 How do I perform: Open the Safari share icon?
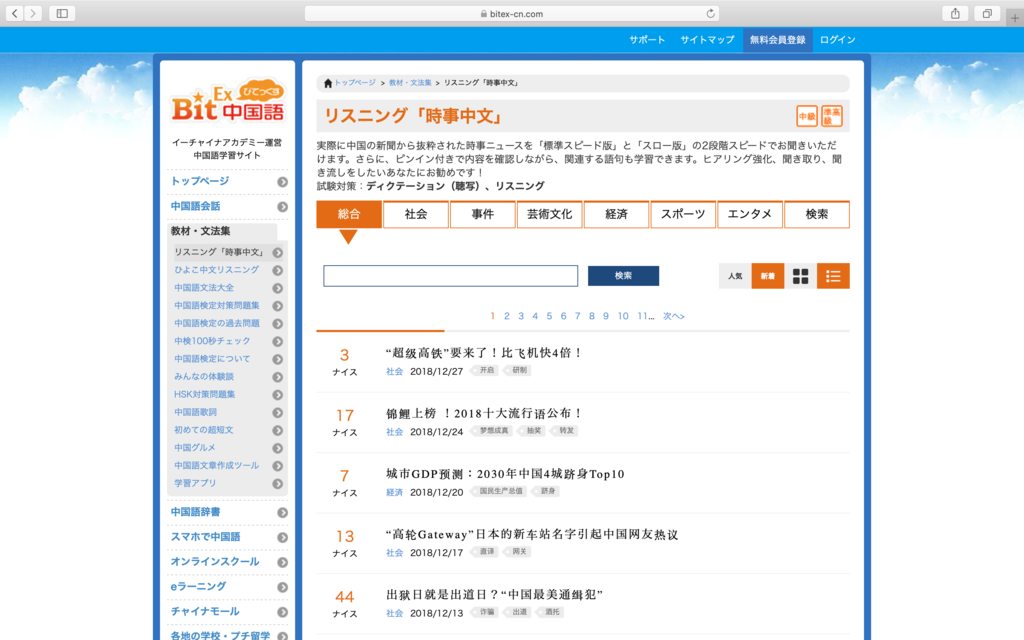click(x=955, y=13)
